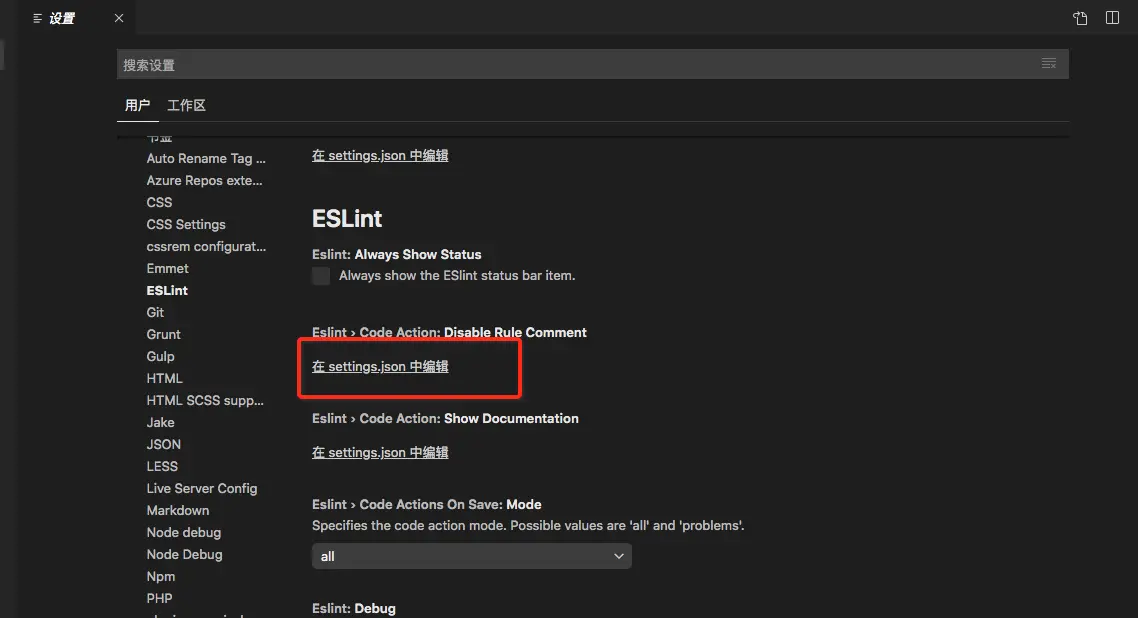Close the 设置 tab
Screen dimensions: 1138x618
(119, 18)
